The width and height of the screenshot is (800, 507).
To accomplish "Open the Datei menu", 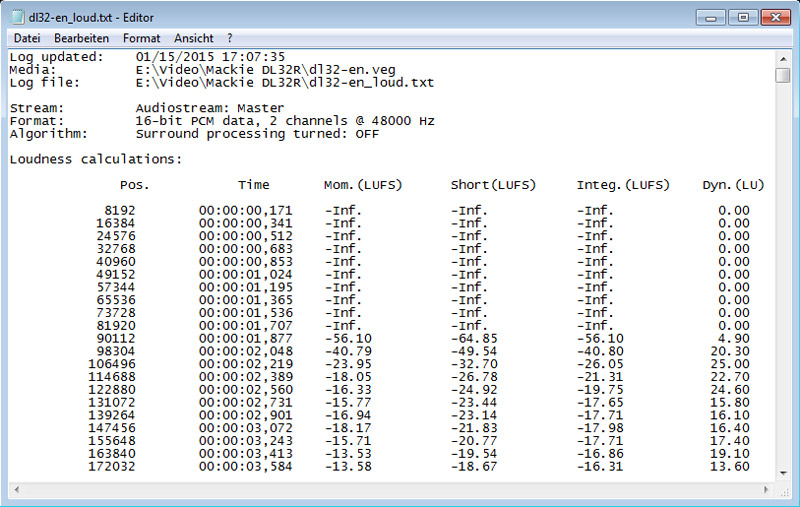I will pyautogui.click(x=27, y=38).
